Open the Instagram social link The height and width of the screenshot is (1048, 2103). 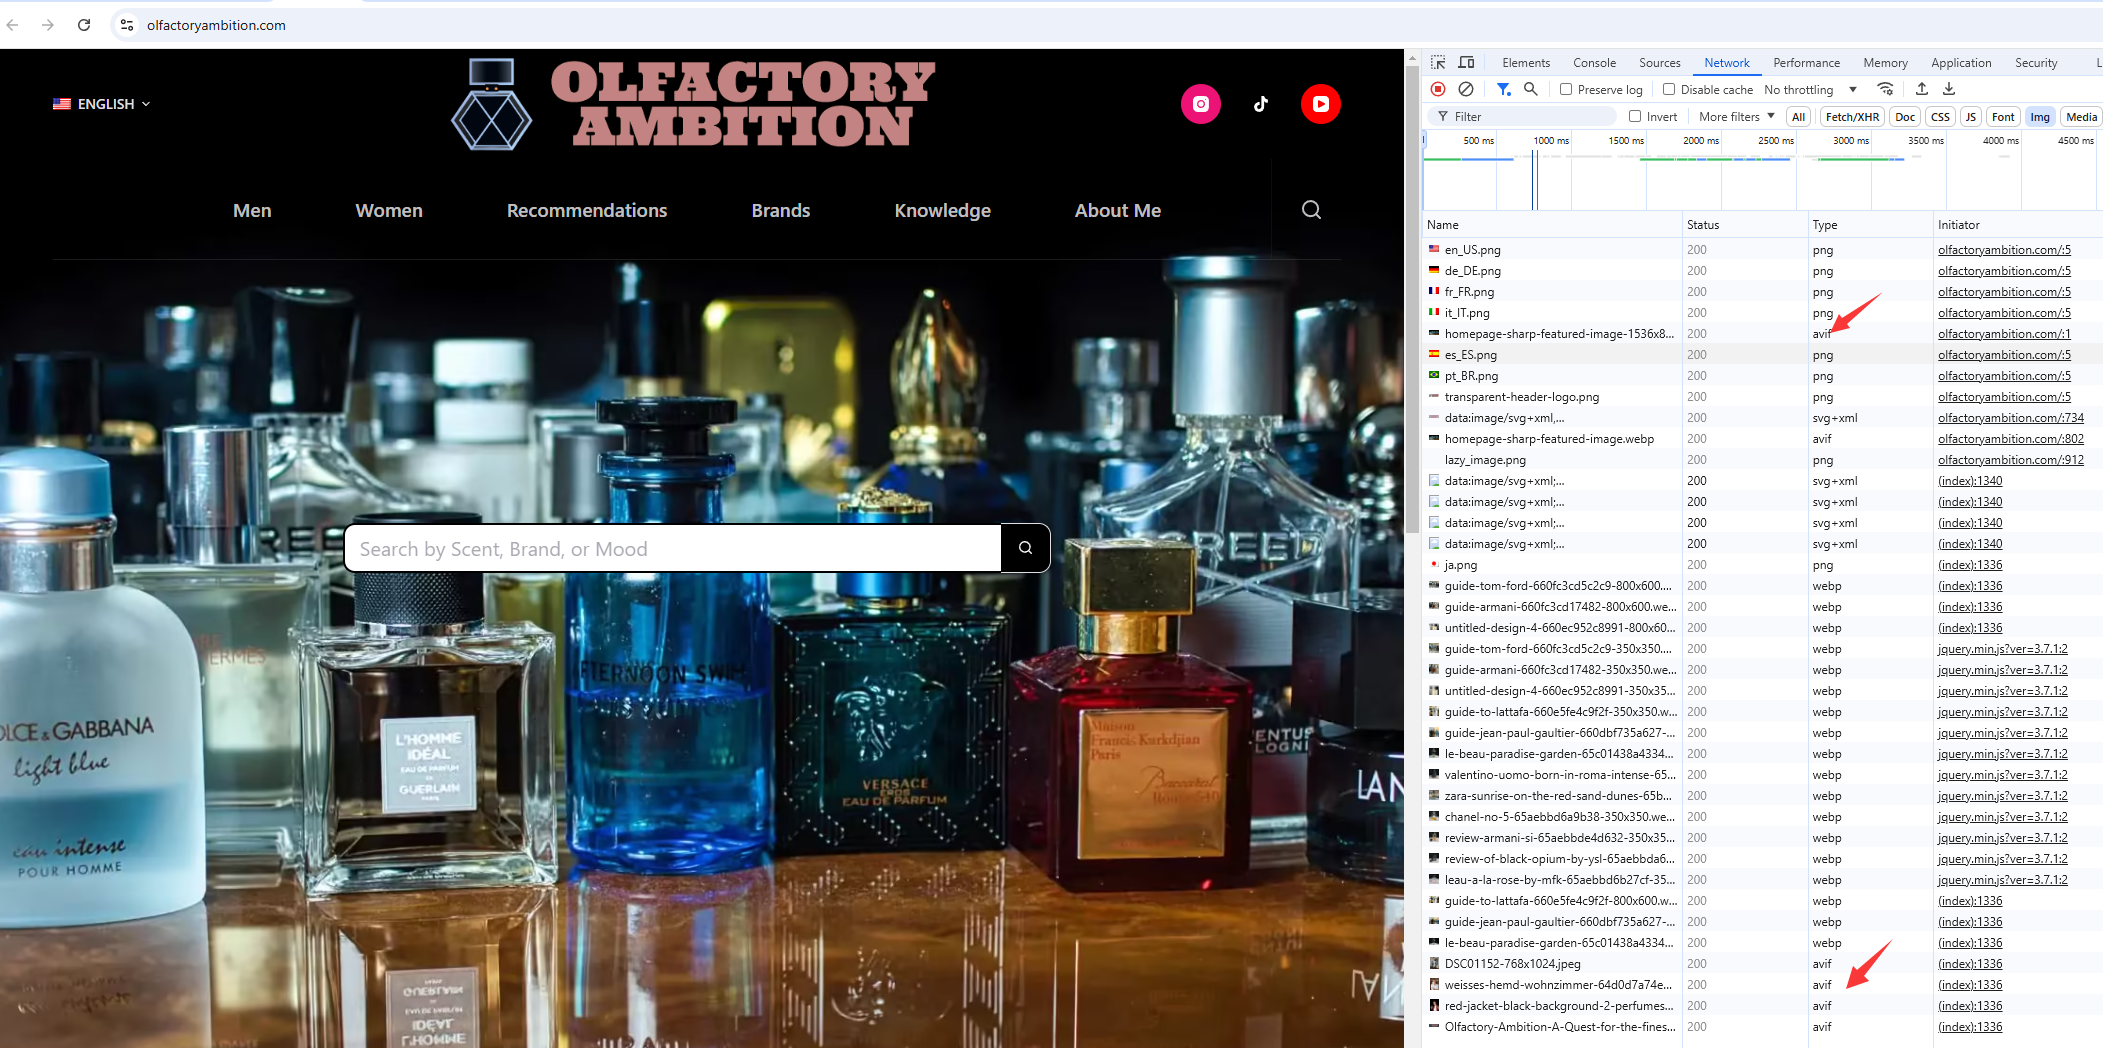1201,104
